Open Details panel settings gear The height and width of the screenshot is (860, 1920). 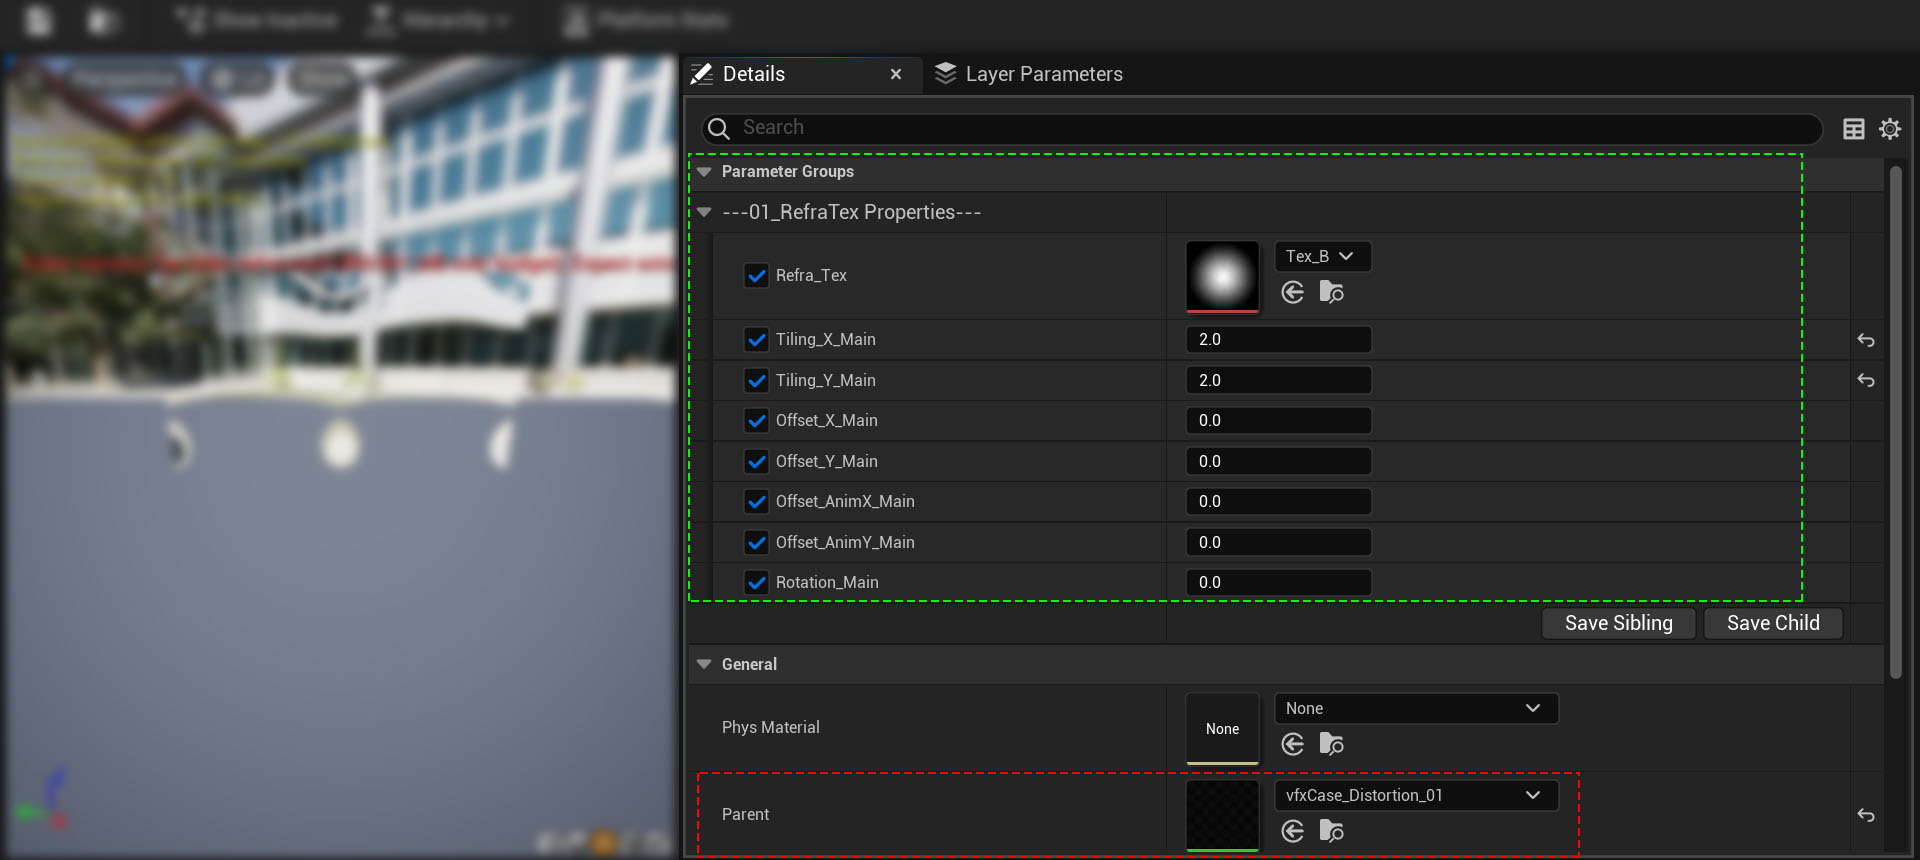1890,129
